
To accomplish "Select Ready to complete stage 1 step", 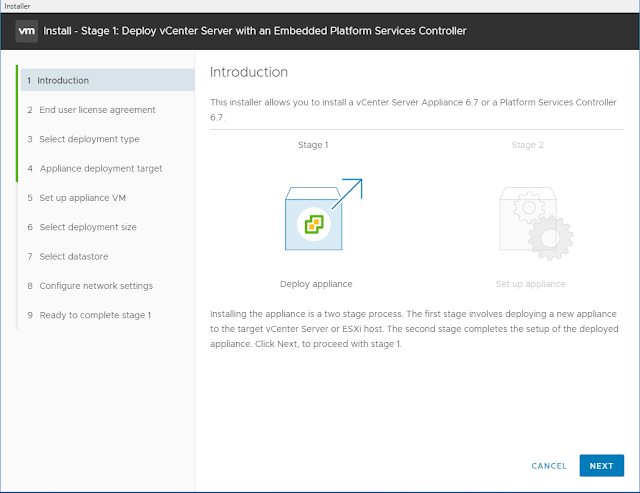I will click(89, 315).
